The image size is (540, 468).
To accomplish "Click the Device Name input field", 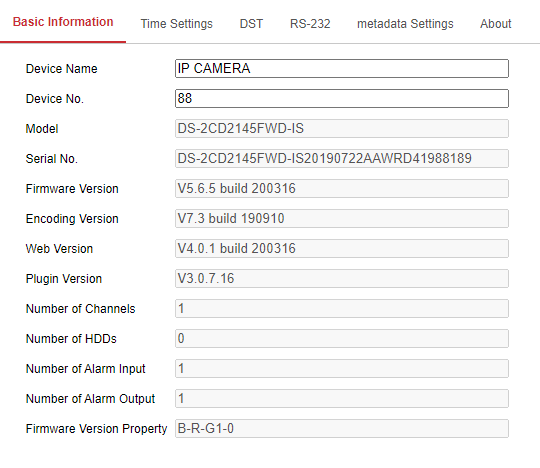I will point(342,69).
